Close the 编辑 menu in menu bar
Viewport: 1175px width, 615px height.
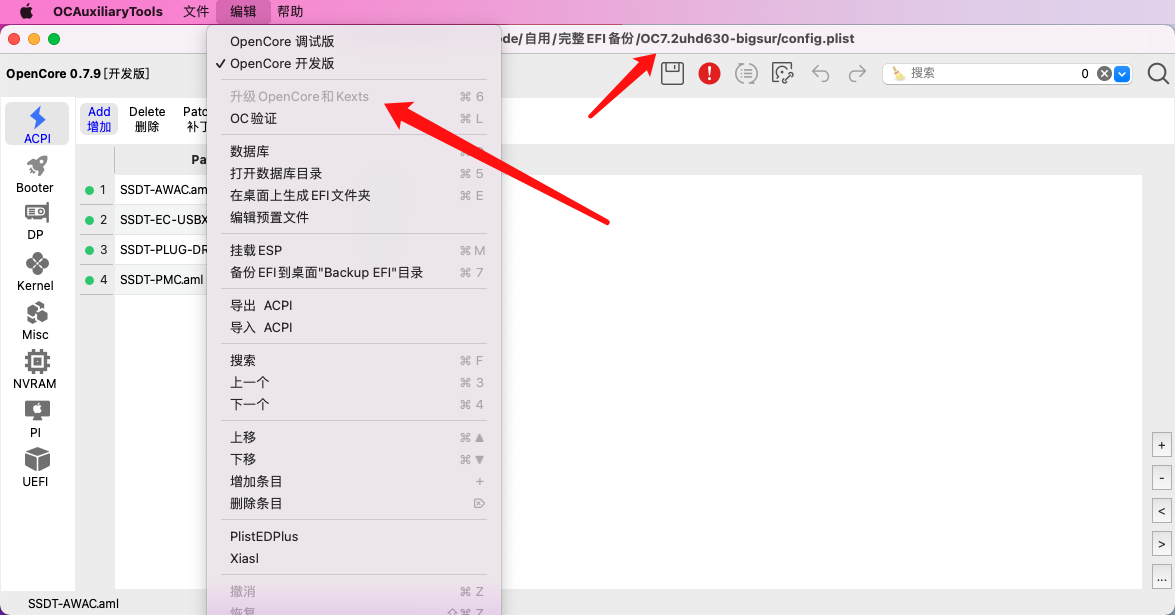tap(243, 11)
